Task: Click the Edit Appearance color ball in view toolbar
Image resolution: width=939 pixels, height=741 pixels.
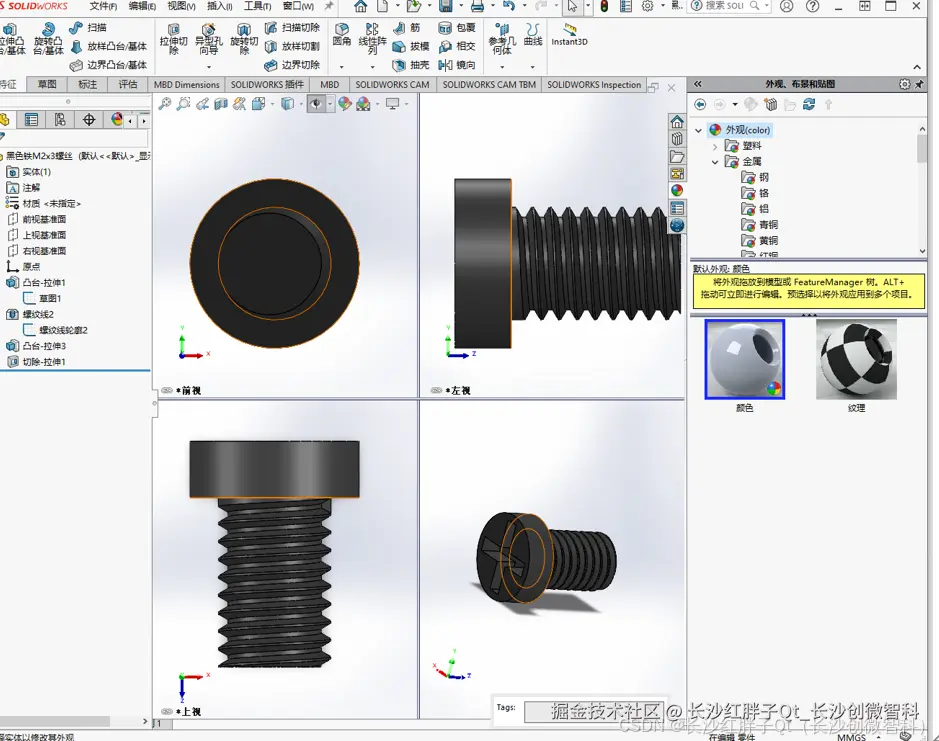Action: click(344, 104)
